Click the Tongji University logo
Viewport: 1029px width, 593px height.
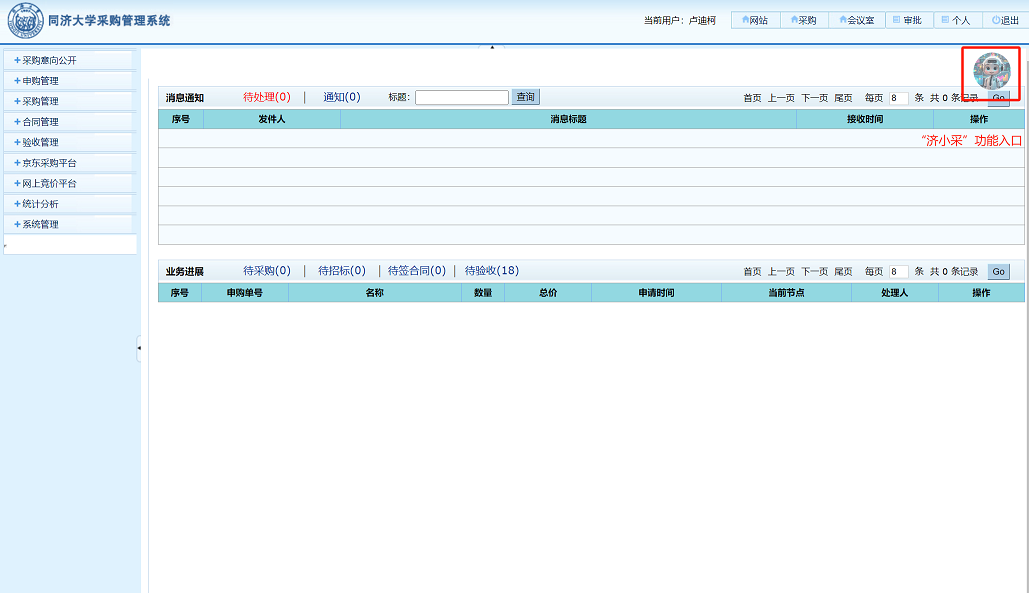25,21
